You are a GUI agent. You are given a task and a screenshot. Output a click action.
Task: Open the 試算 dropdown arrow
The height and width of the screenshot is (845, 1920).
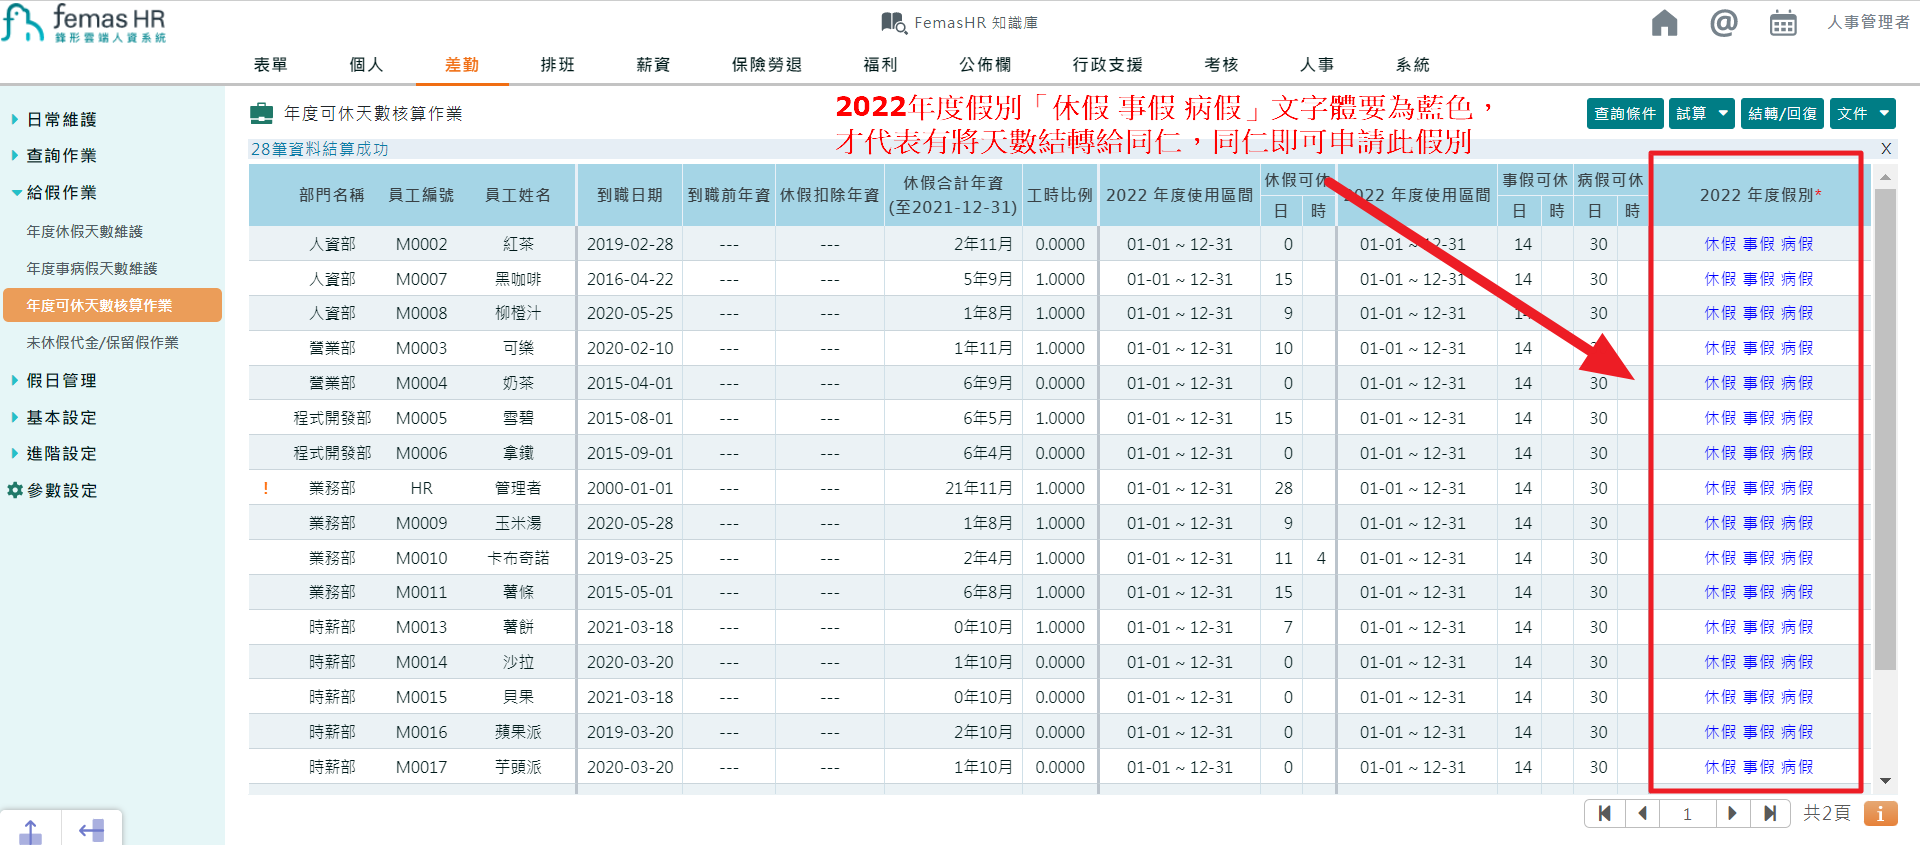(x=1723, y=113)
